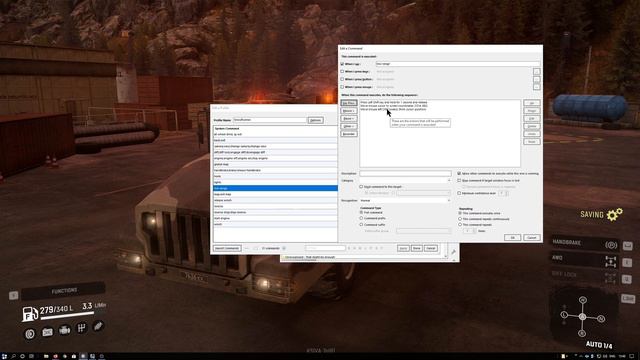
Task: Select the 'global map' command row
Action: 275,164
